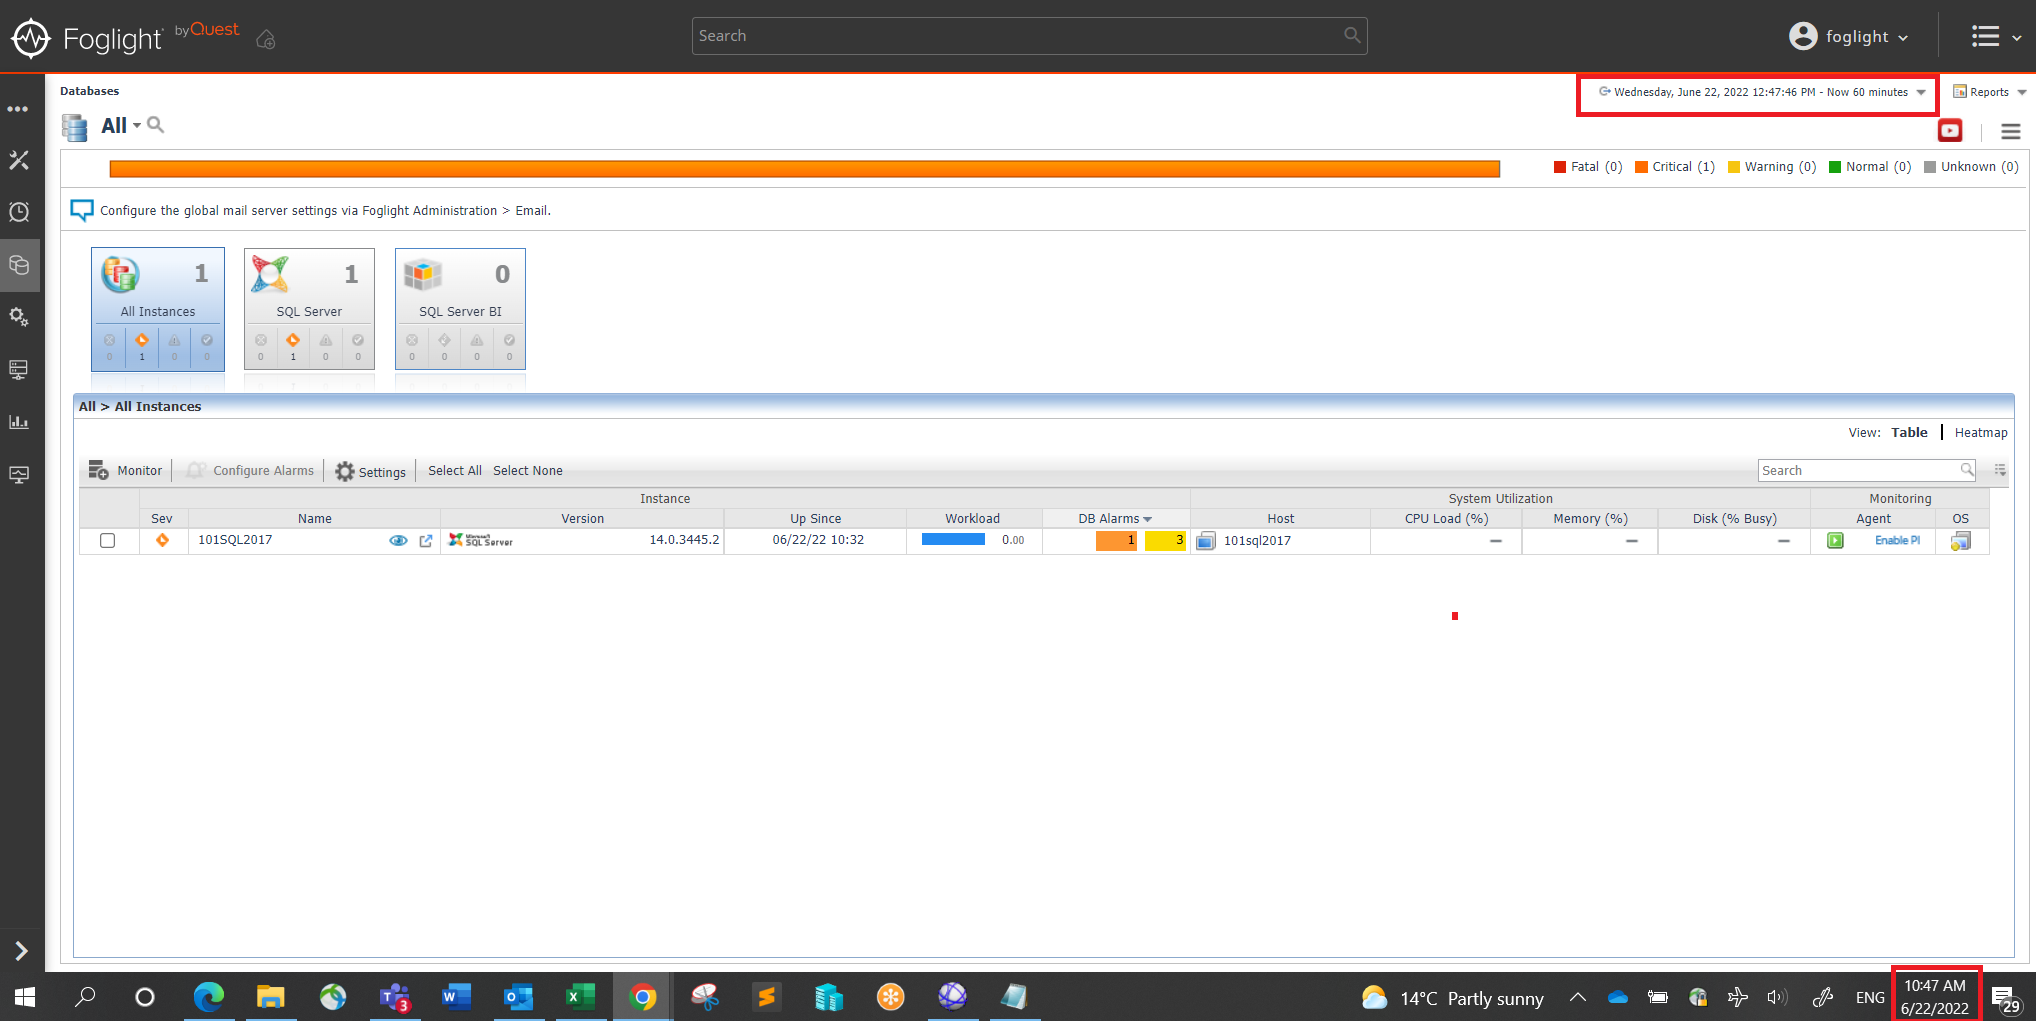
Task: Click the Monitor button
Action: pos(125,471)
